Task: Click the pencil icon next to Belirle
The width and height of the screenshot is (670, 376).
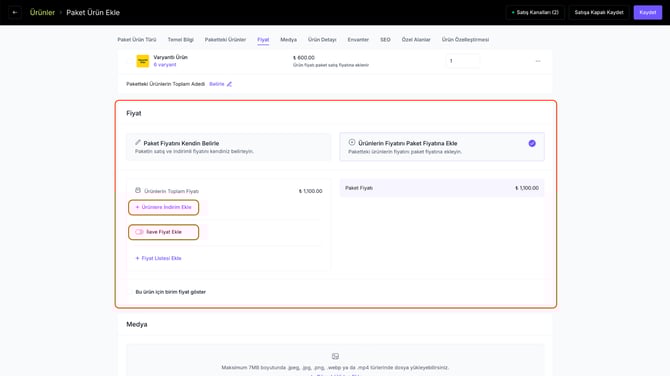Action: click(229, 84)
